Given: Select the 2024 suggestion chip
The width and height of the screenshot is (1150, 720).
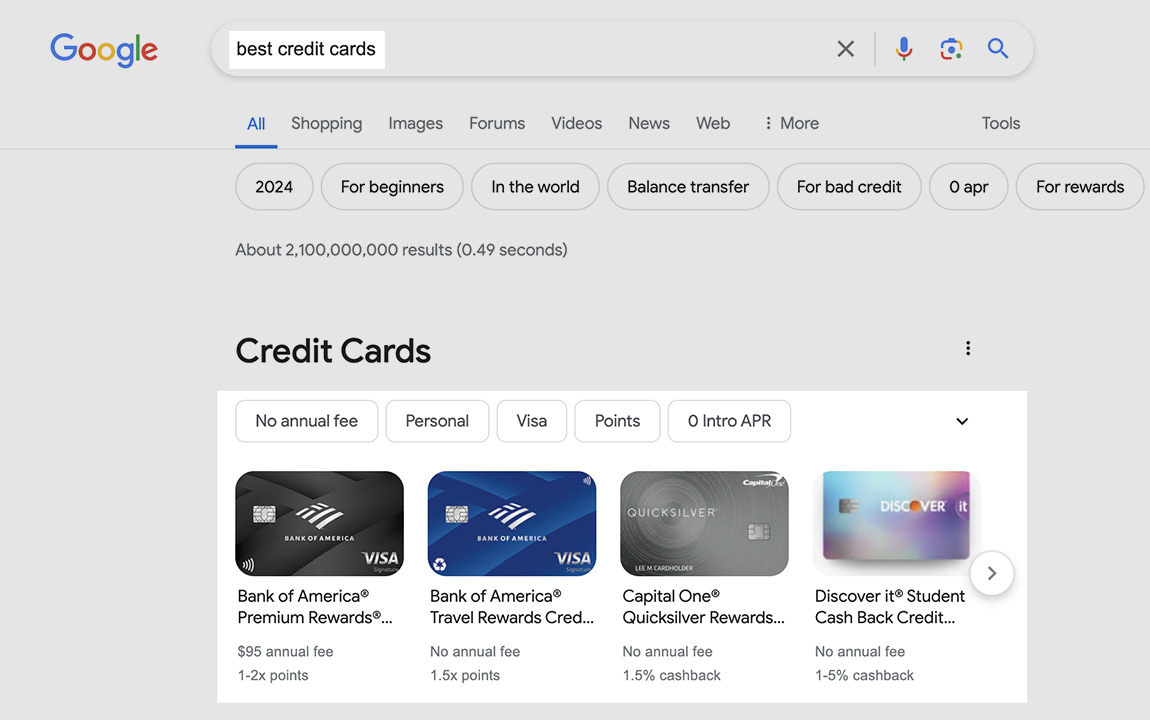Looking at the screenshot, I should point(274,187).
